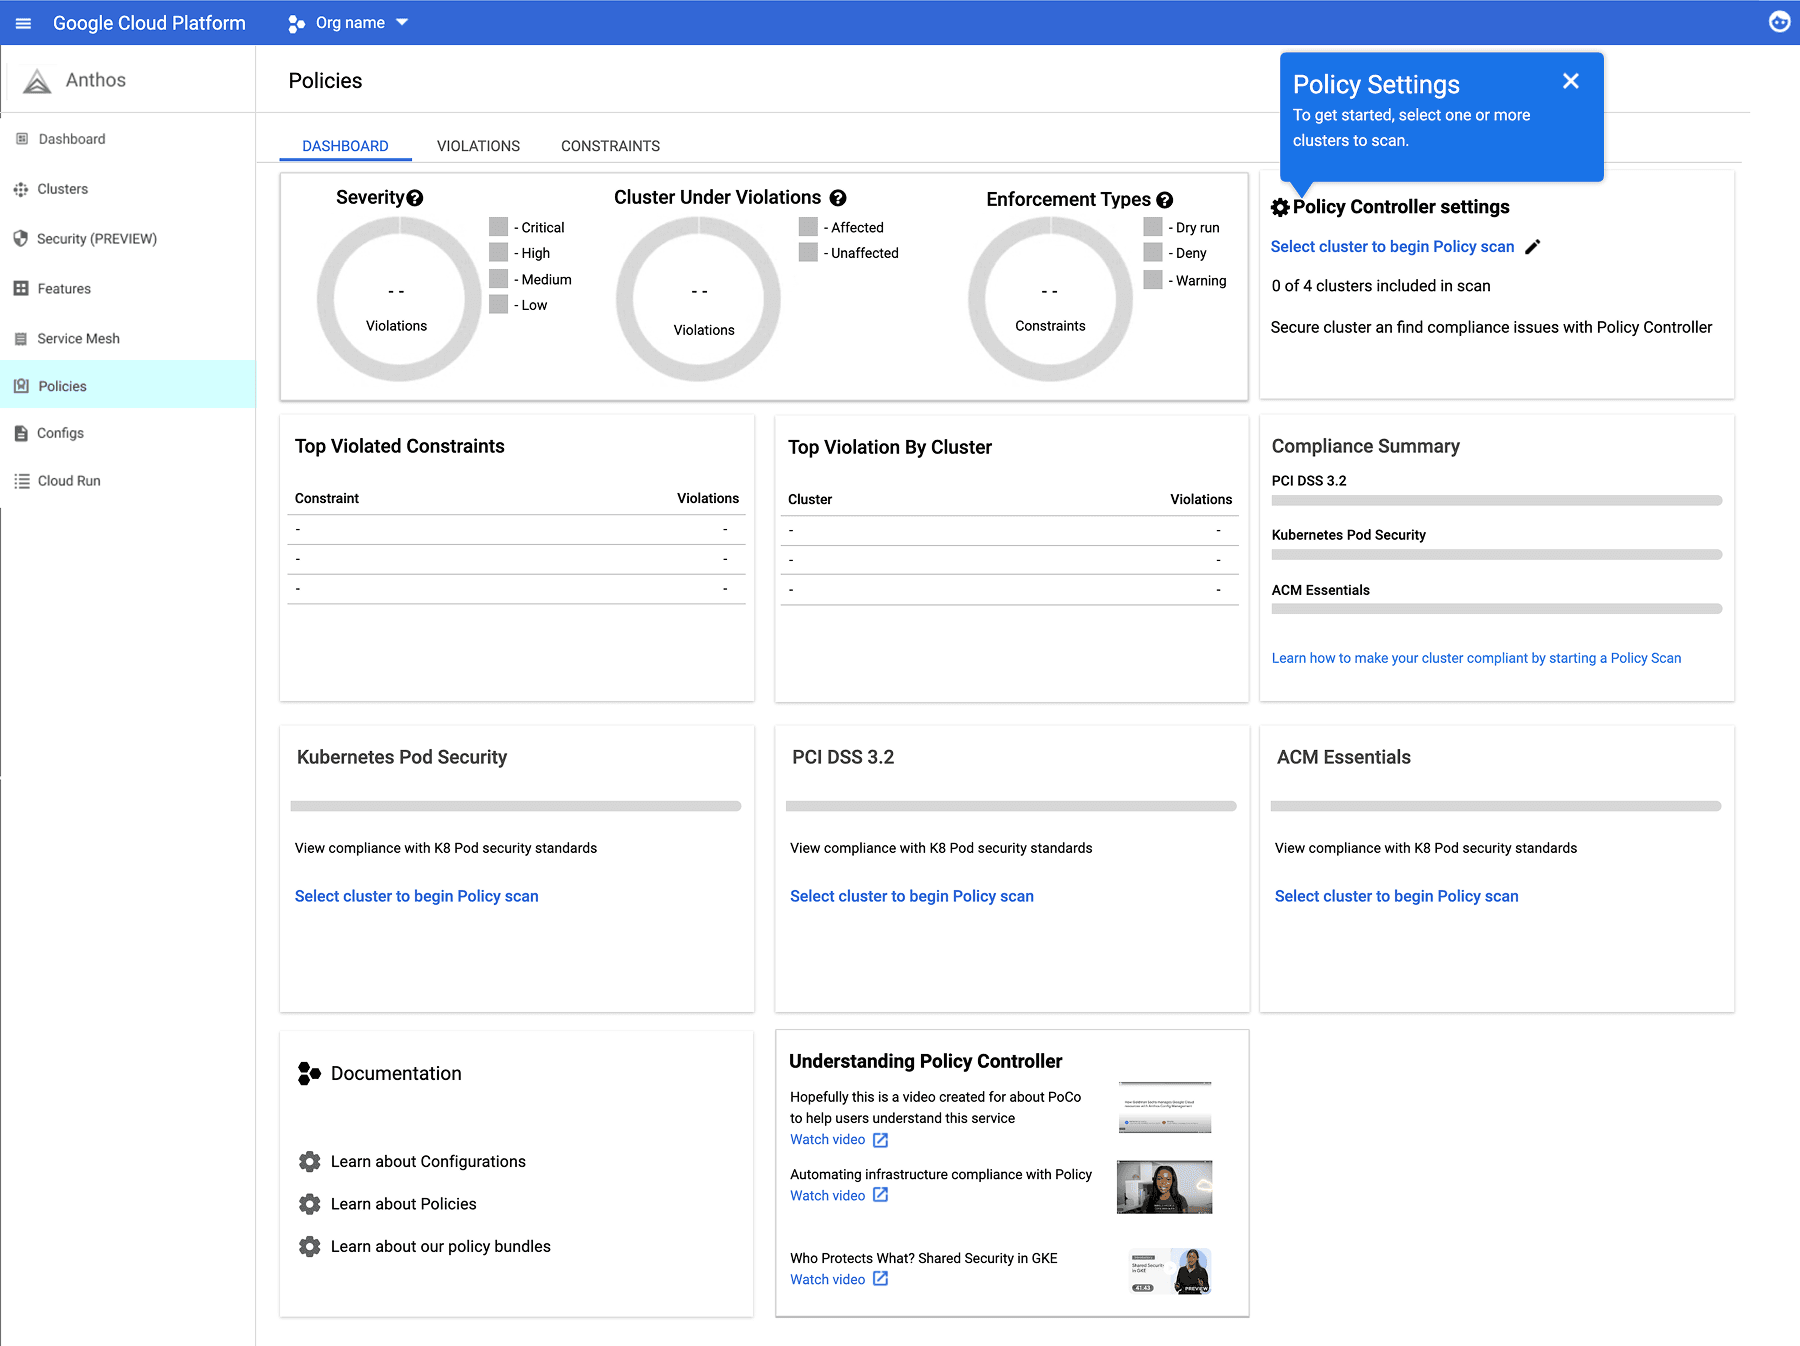The image size is (1800, 1346).
Task: Open Features in the sidebar
Action: tap(64, 289)
